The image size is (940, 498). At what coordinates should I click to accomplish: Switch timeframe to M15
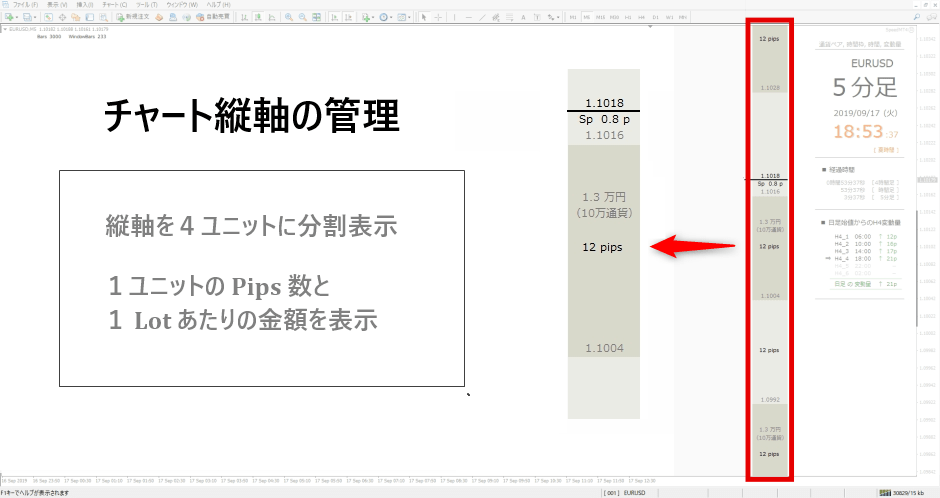coord(601,17)
